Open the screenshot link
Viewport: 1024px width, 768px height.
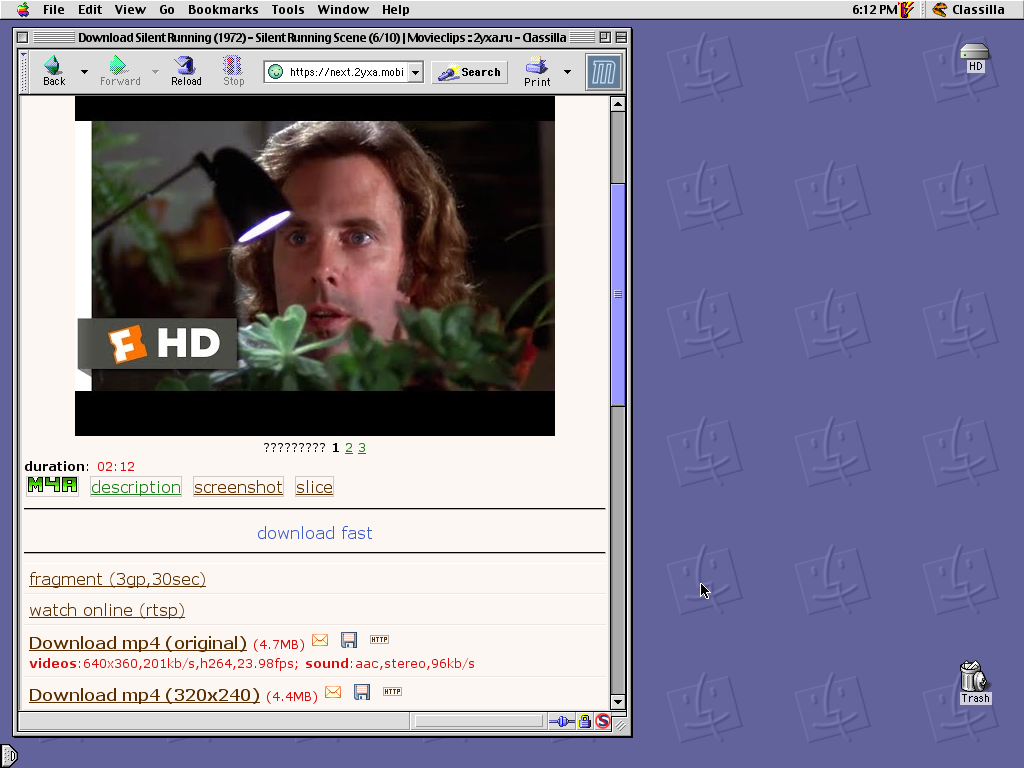[x=238, y=487]
